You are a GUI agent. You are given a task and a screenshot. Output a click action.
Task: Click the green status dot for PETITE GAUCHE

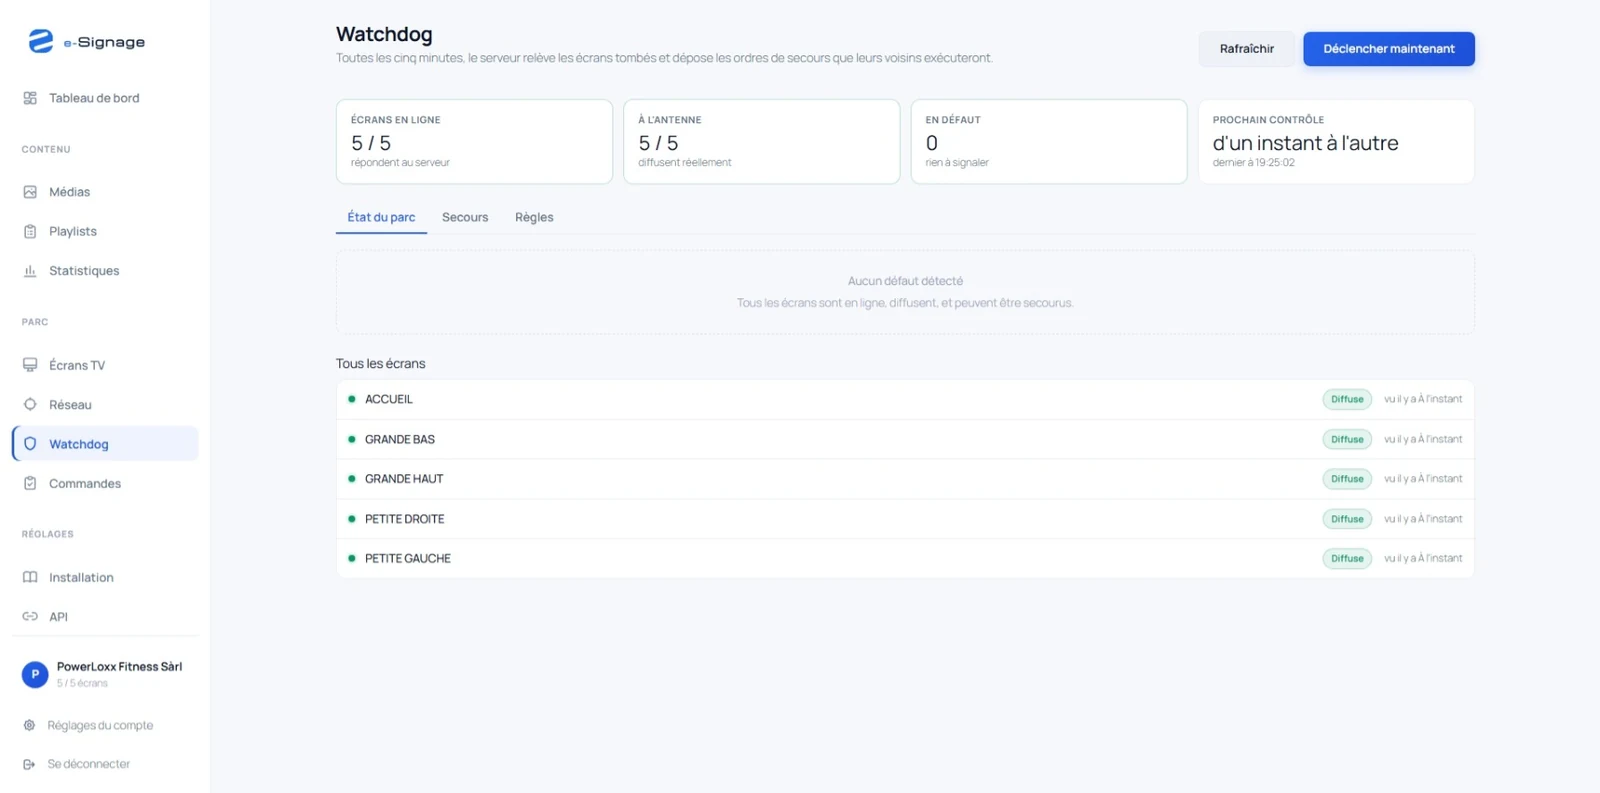tap(352, 558)
